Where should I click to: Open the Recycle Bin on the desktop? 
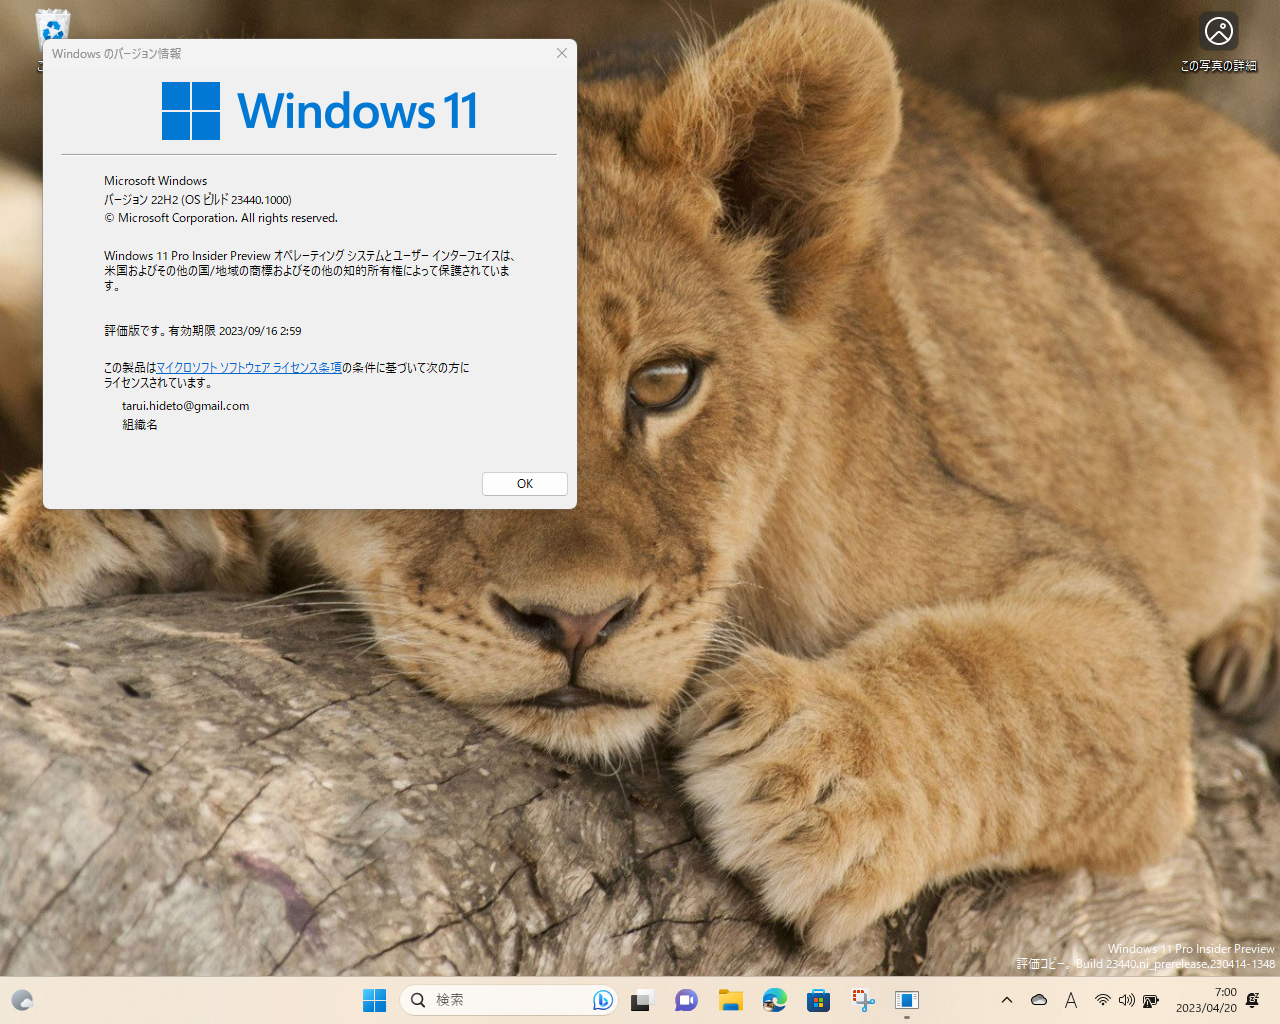(52, 30)
